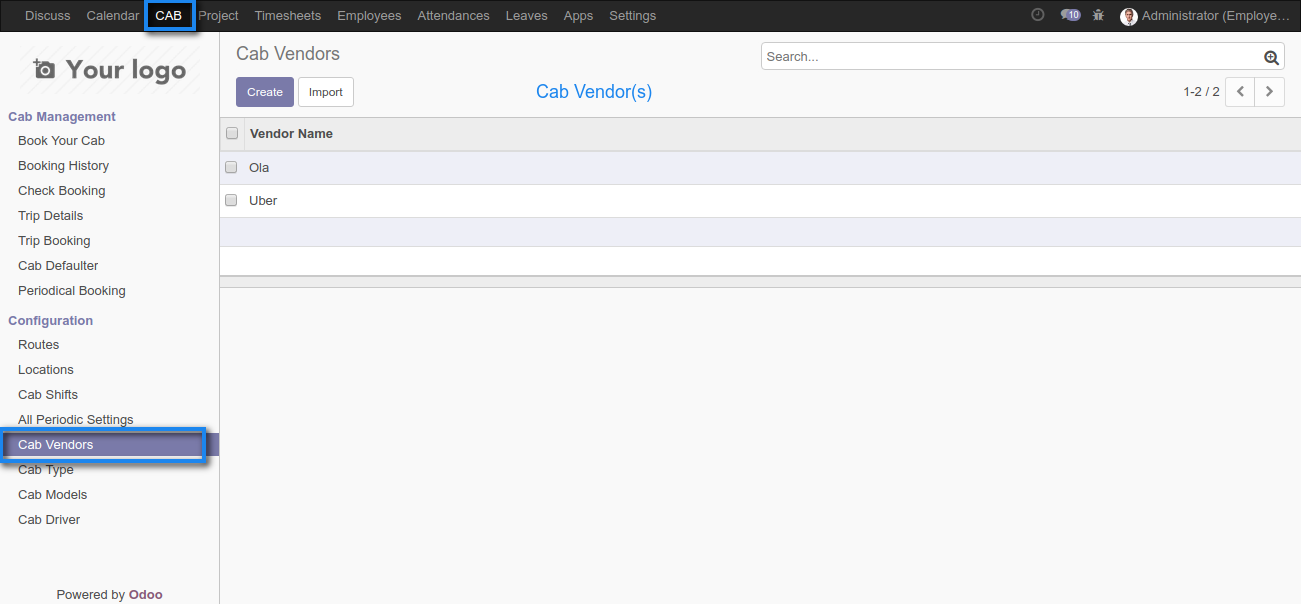Open the debug bug icon
Screen dimensions: 1301x604
click(1099, 15)
